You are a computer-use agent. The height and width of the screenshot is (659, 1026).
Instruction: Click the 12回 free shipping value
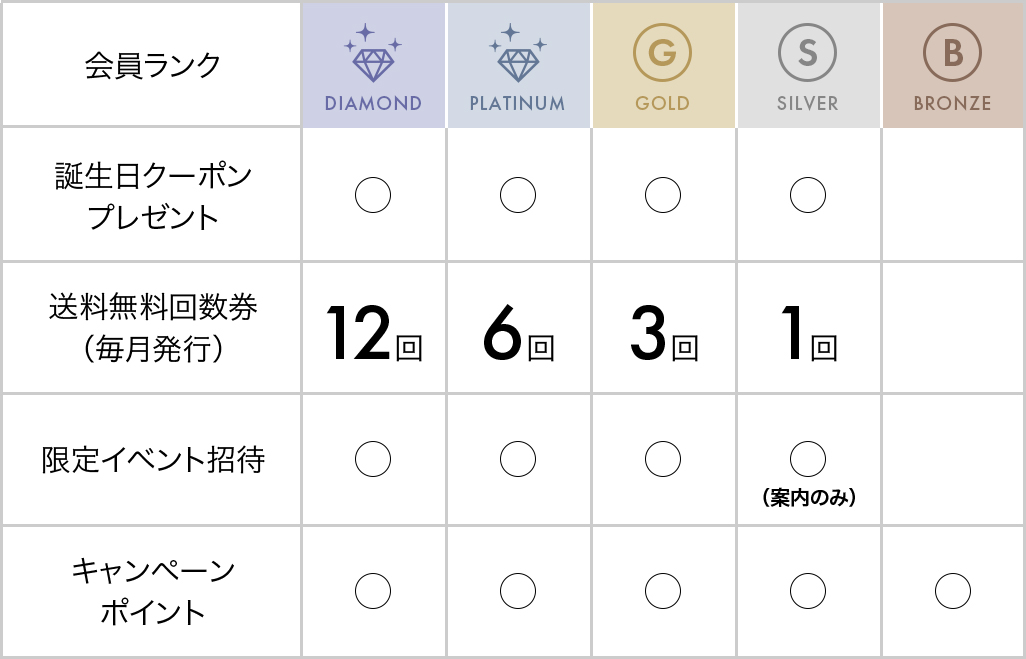373,336
